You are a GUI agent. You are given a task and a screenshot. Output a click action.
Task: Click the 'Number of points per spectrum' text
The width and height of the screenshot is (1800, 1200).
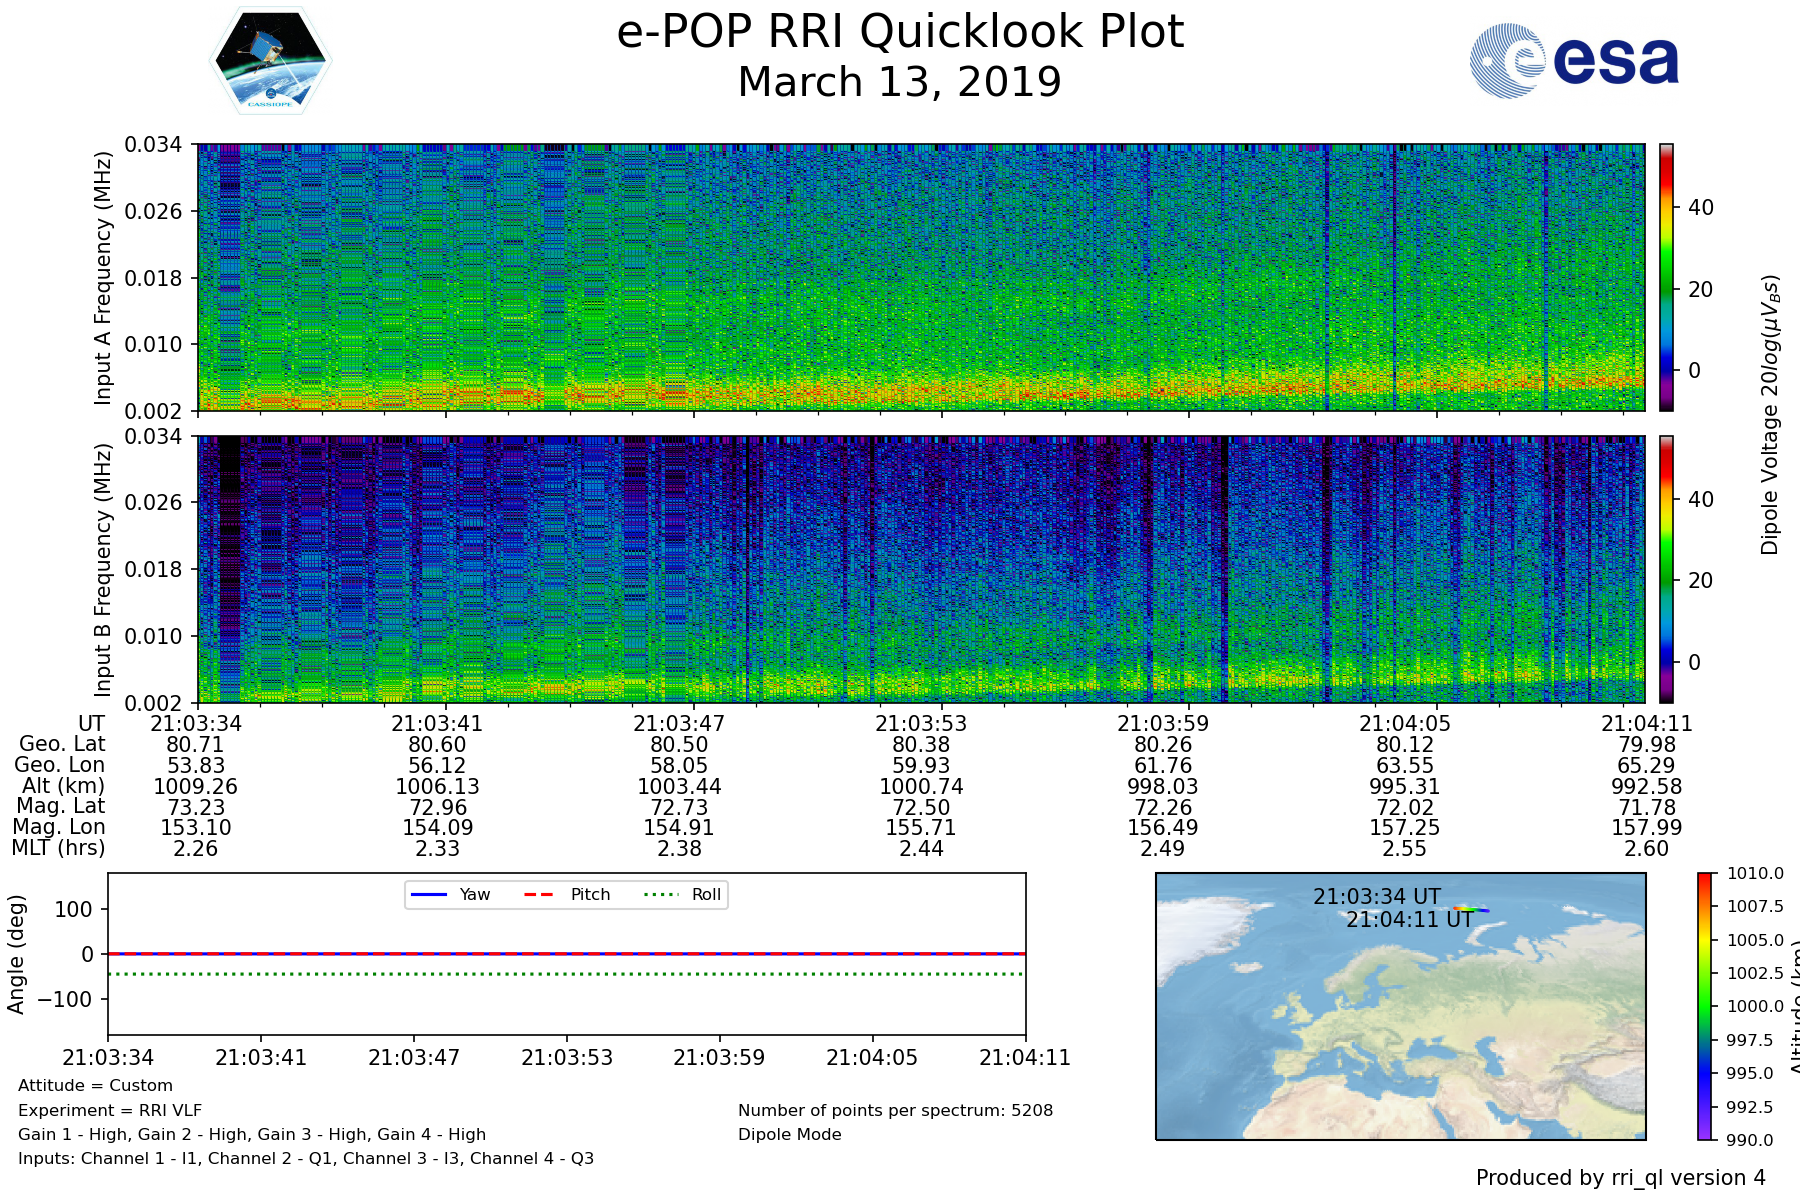[895, 1110]
